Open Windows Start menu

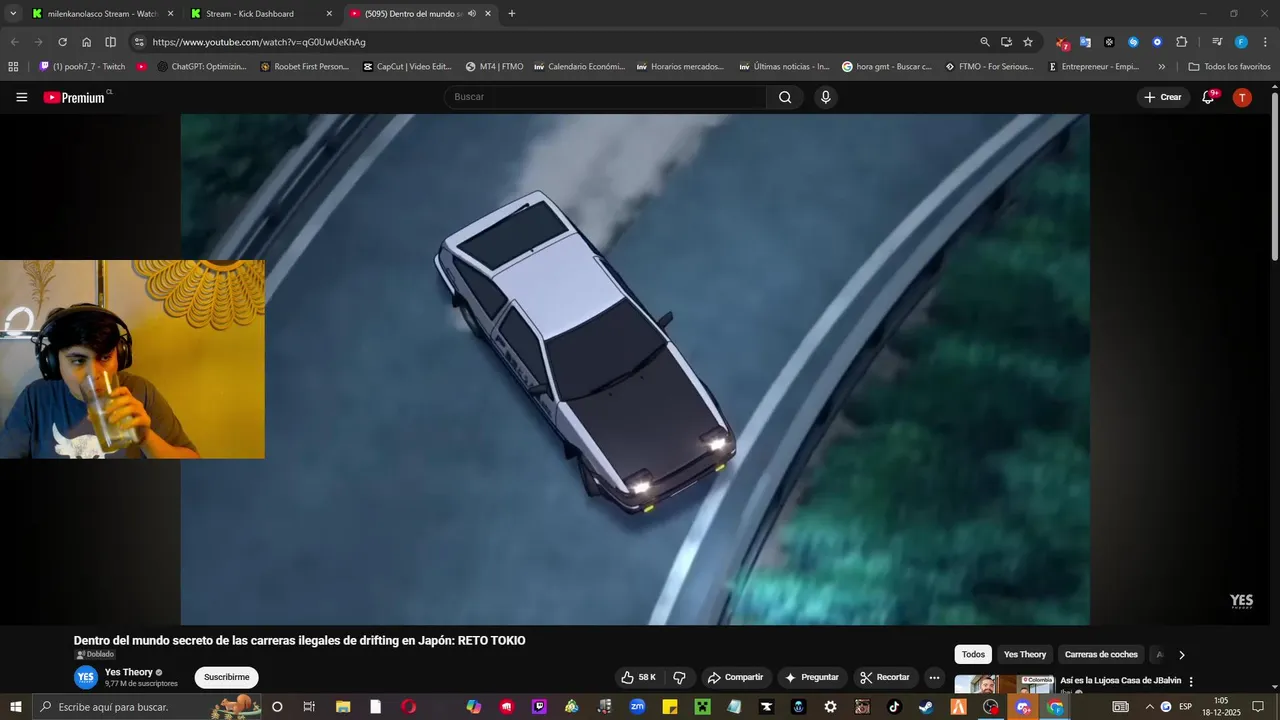(14, 707)
